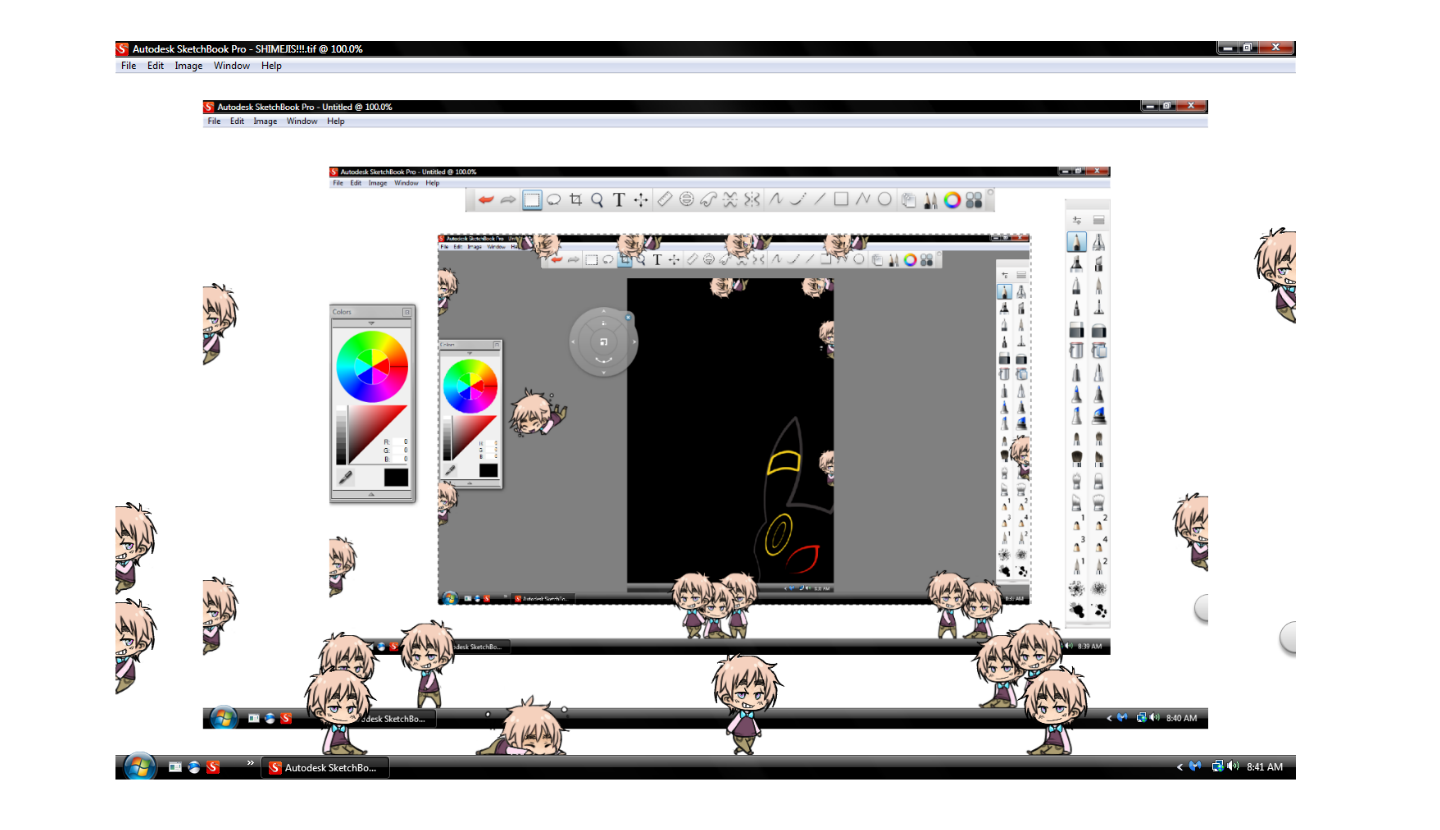Click the volume speaker icon beside the 8:41 AM clock

[x=1233, y=767]
